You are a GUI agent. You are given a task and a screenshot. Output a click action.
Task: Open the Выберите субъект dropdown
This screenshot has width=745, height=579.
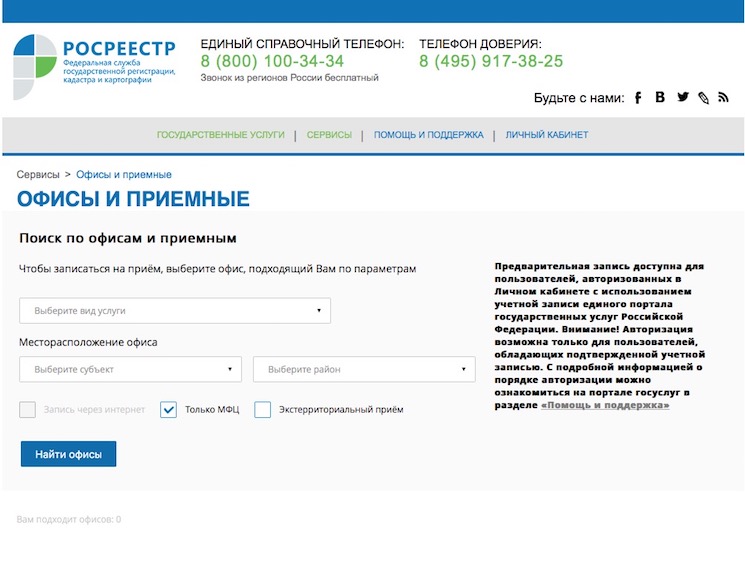(130, 369)
